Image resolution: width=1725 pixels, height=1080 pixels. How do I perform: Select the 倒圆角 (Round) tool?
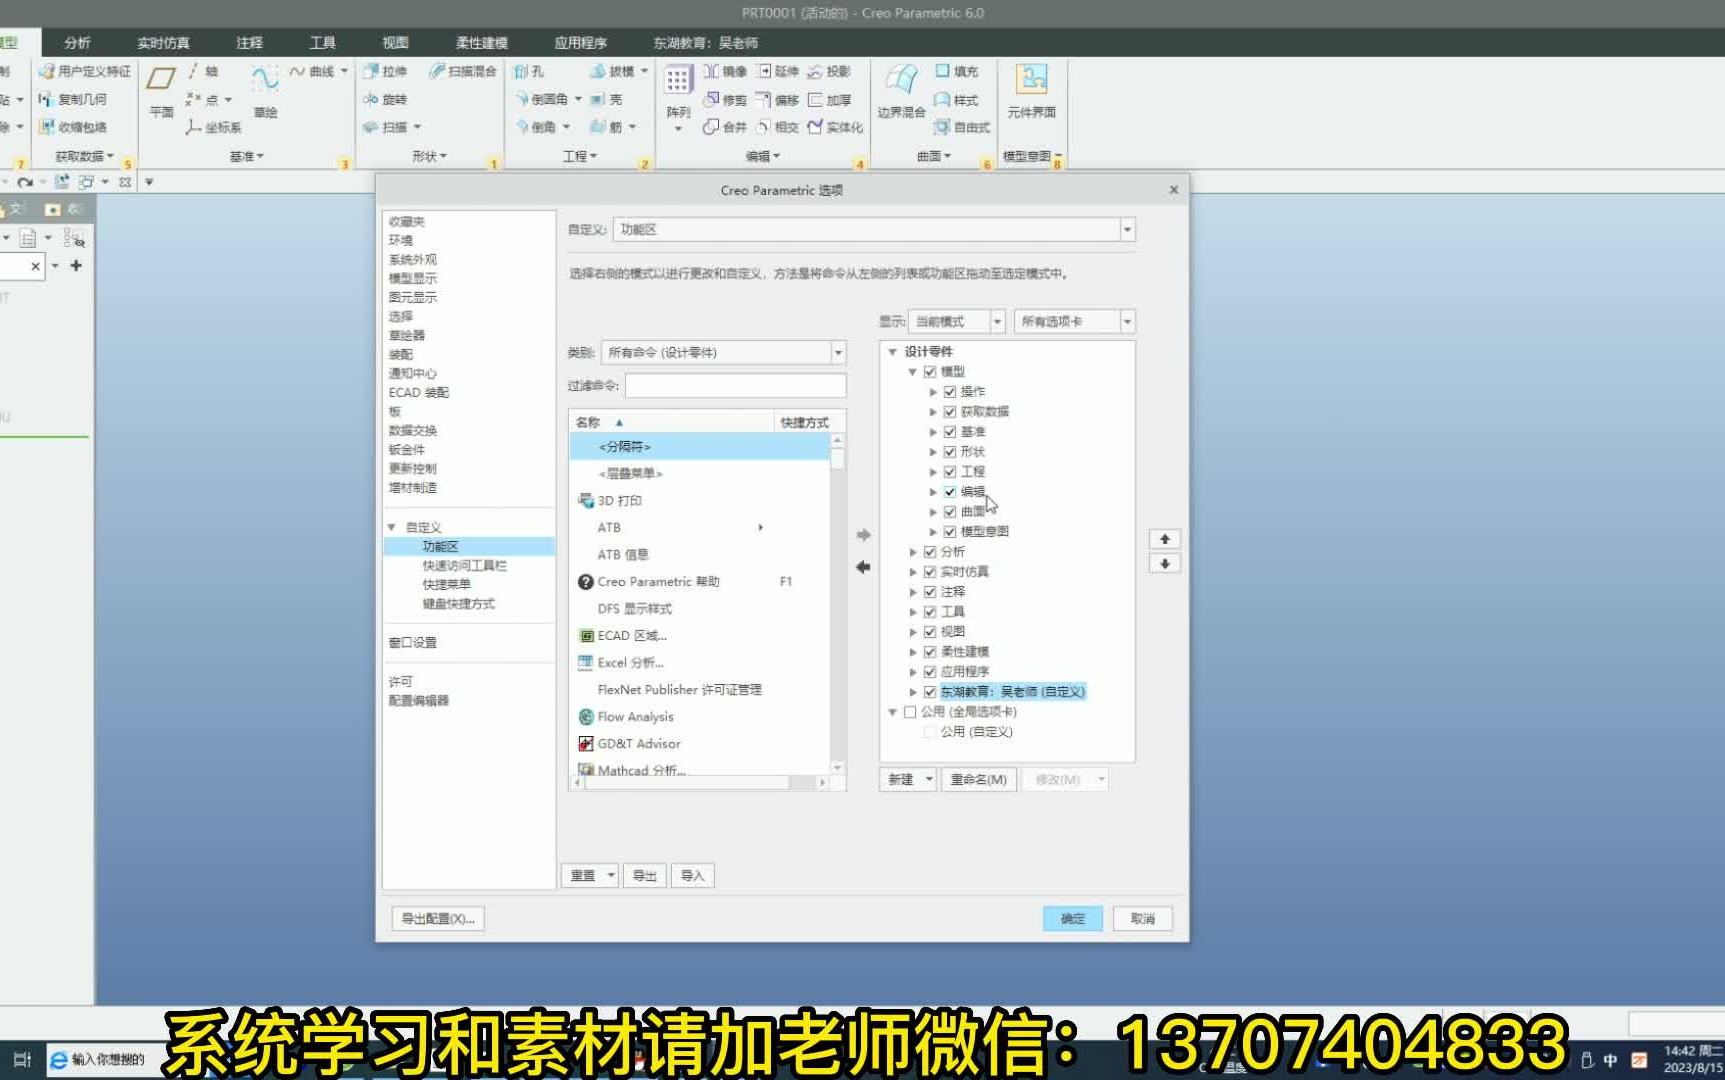point(542,99)
